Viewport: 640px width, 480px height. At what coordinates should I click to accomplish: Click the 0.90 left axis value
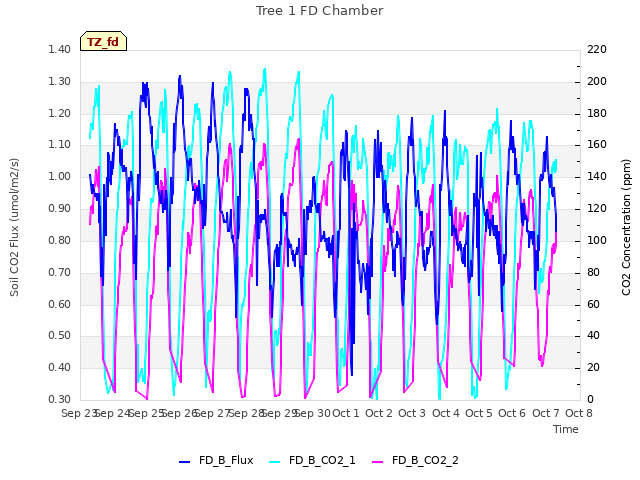point(60,209)
